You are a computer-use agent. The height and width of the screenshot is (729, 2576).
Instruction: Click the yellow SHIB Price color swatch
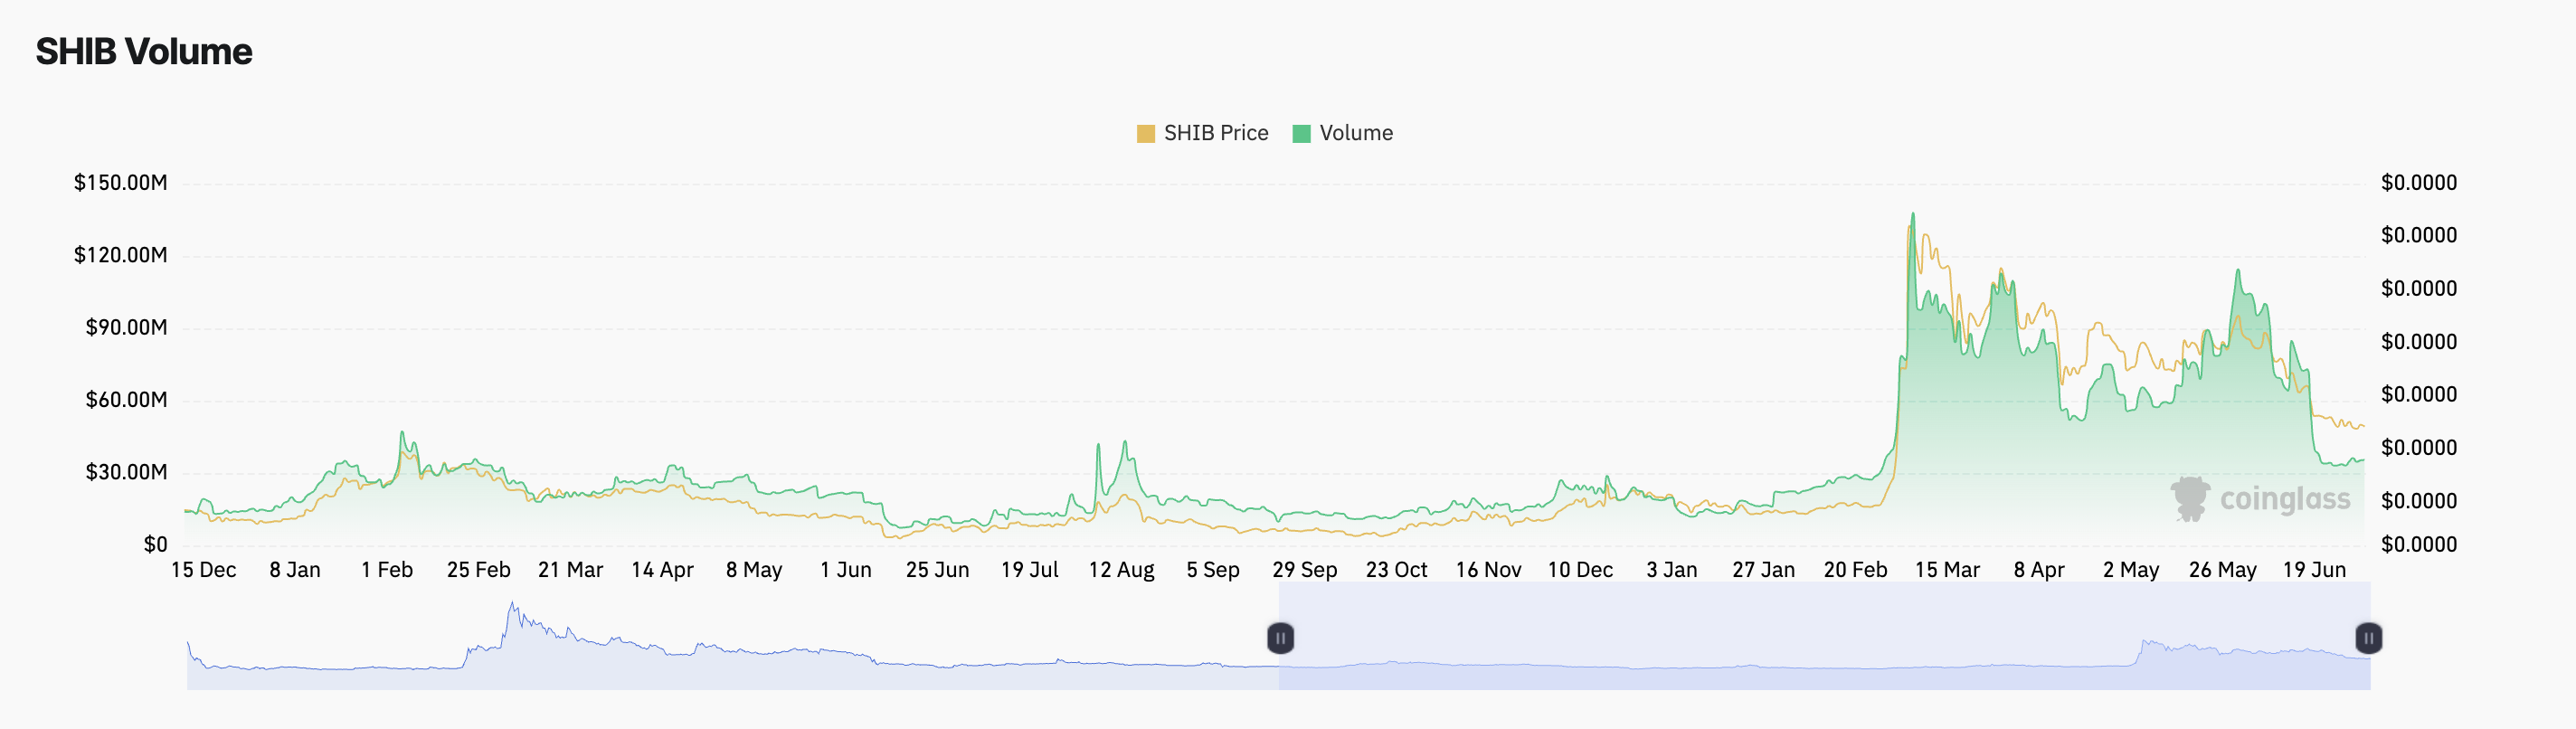pos(1145,133)
